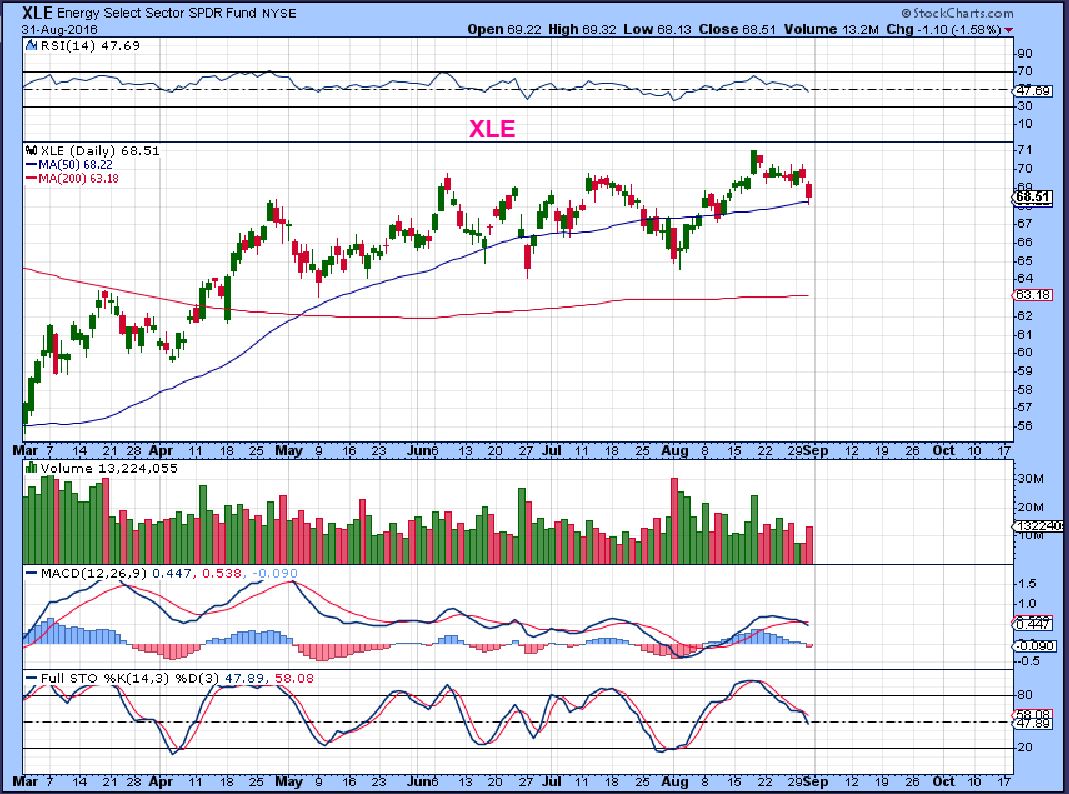Click the Full STO legend line marker
Screen dimensions: 1069x794
tap(31, 678)
